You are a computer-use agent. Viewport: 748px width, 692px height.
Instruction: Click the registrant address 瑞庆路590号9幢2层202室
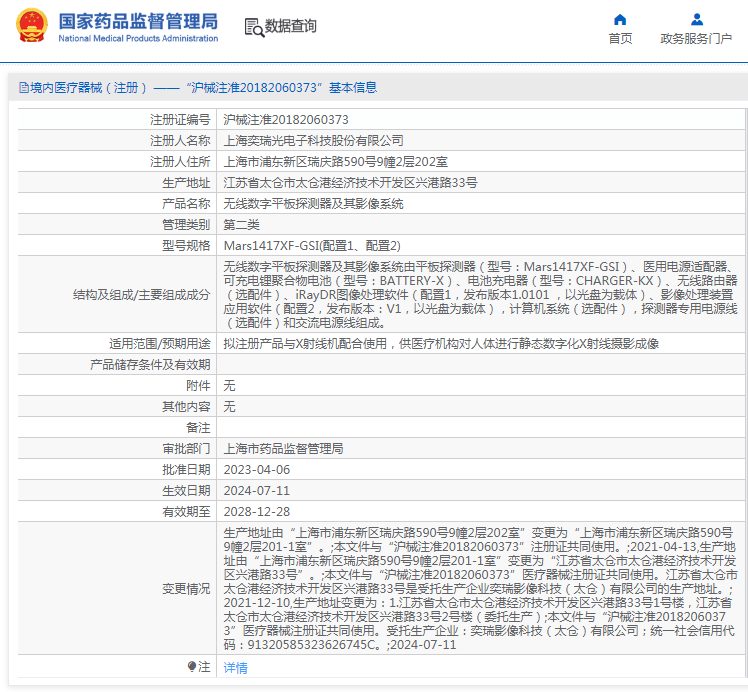click(x=335, y=162)
